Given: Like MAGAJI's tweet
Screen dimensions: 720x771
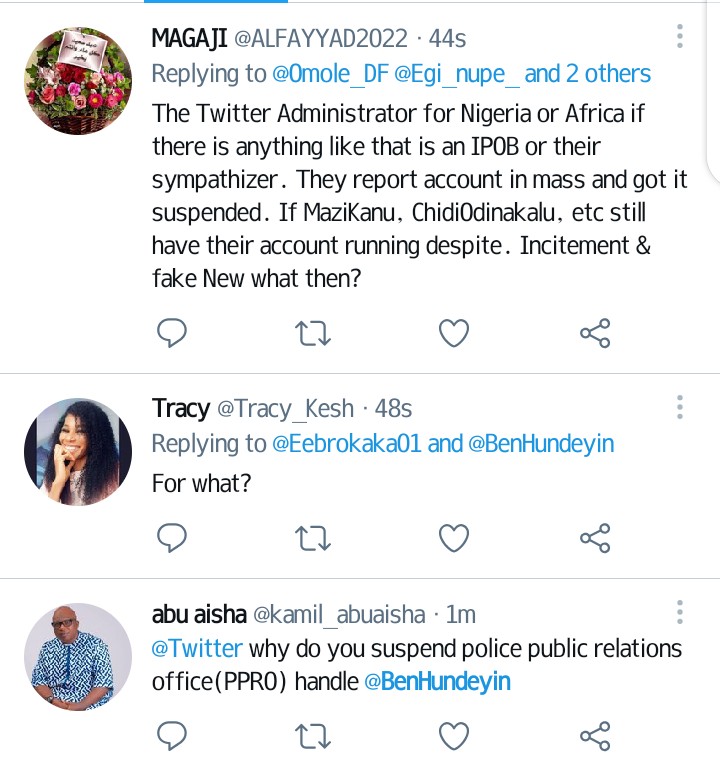Looking at the screenshot, I should coord(454,333).
